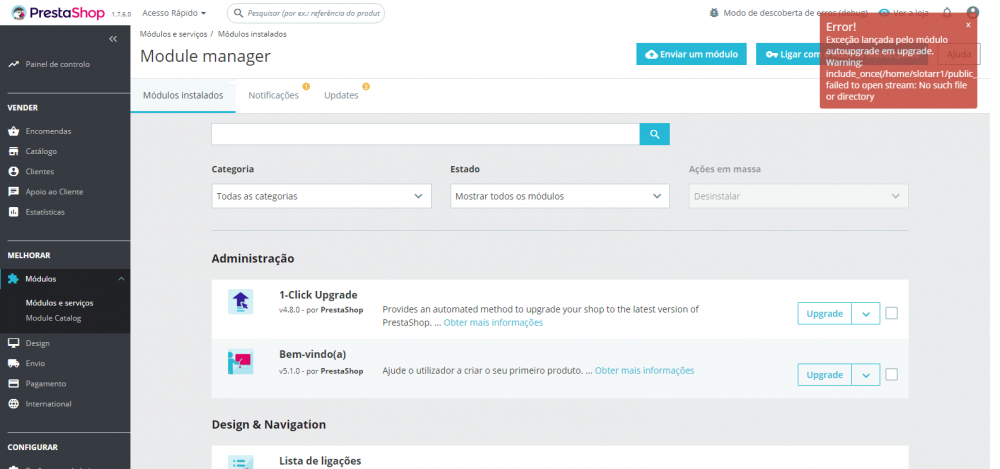Open the Acesso Rápido dropdown
This screenshot has width=1000, height=469.
174,13
